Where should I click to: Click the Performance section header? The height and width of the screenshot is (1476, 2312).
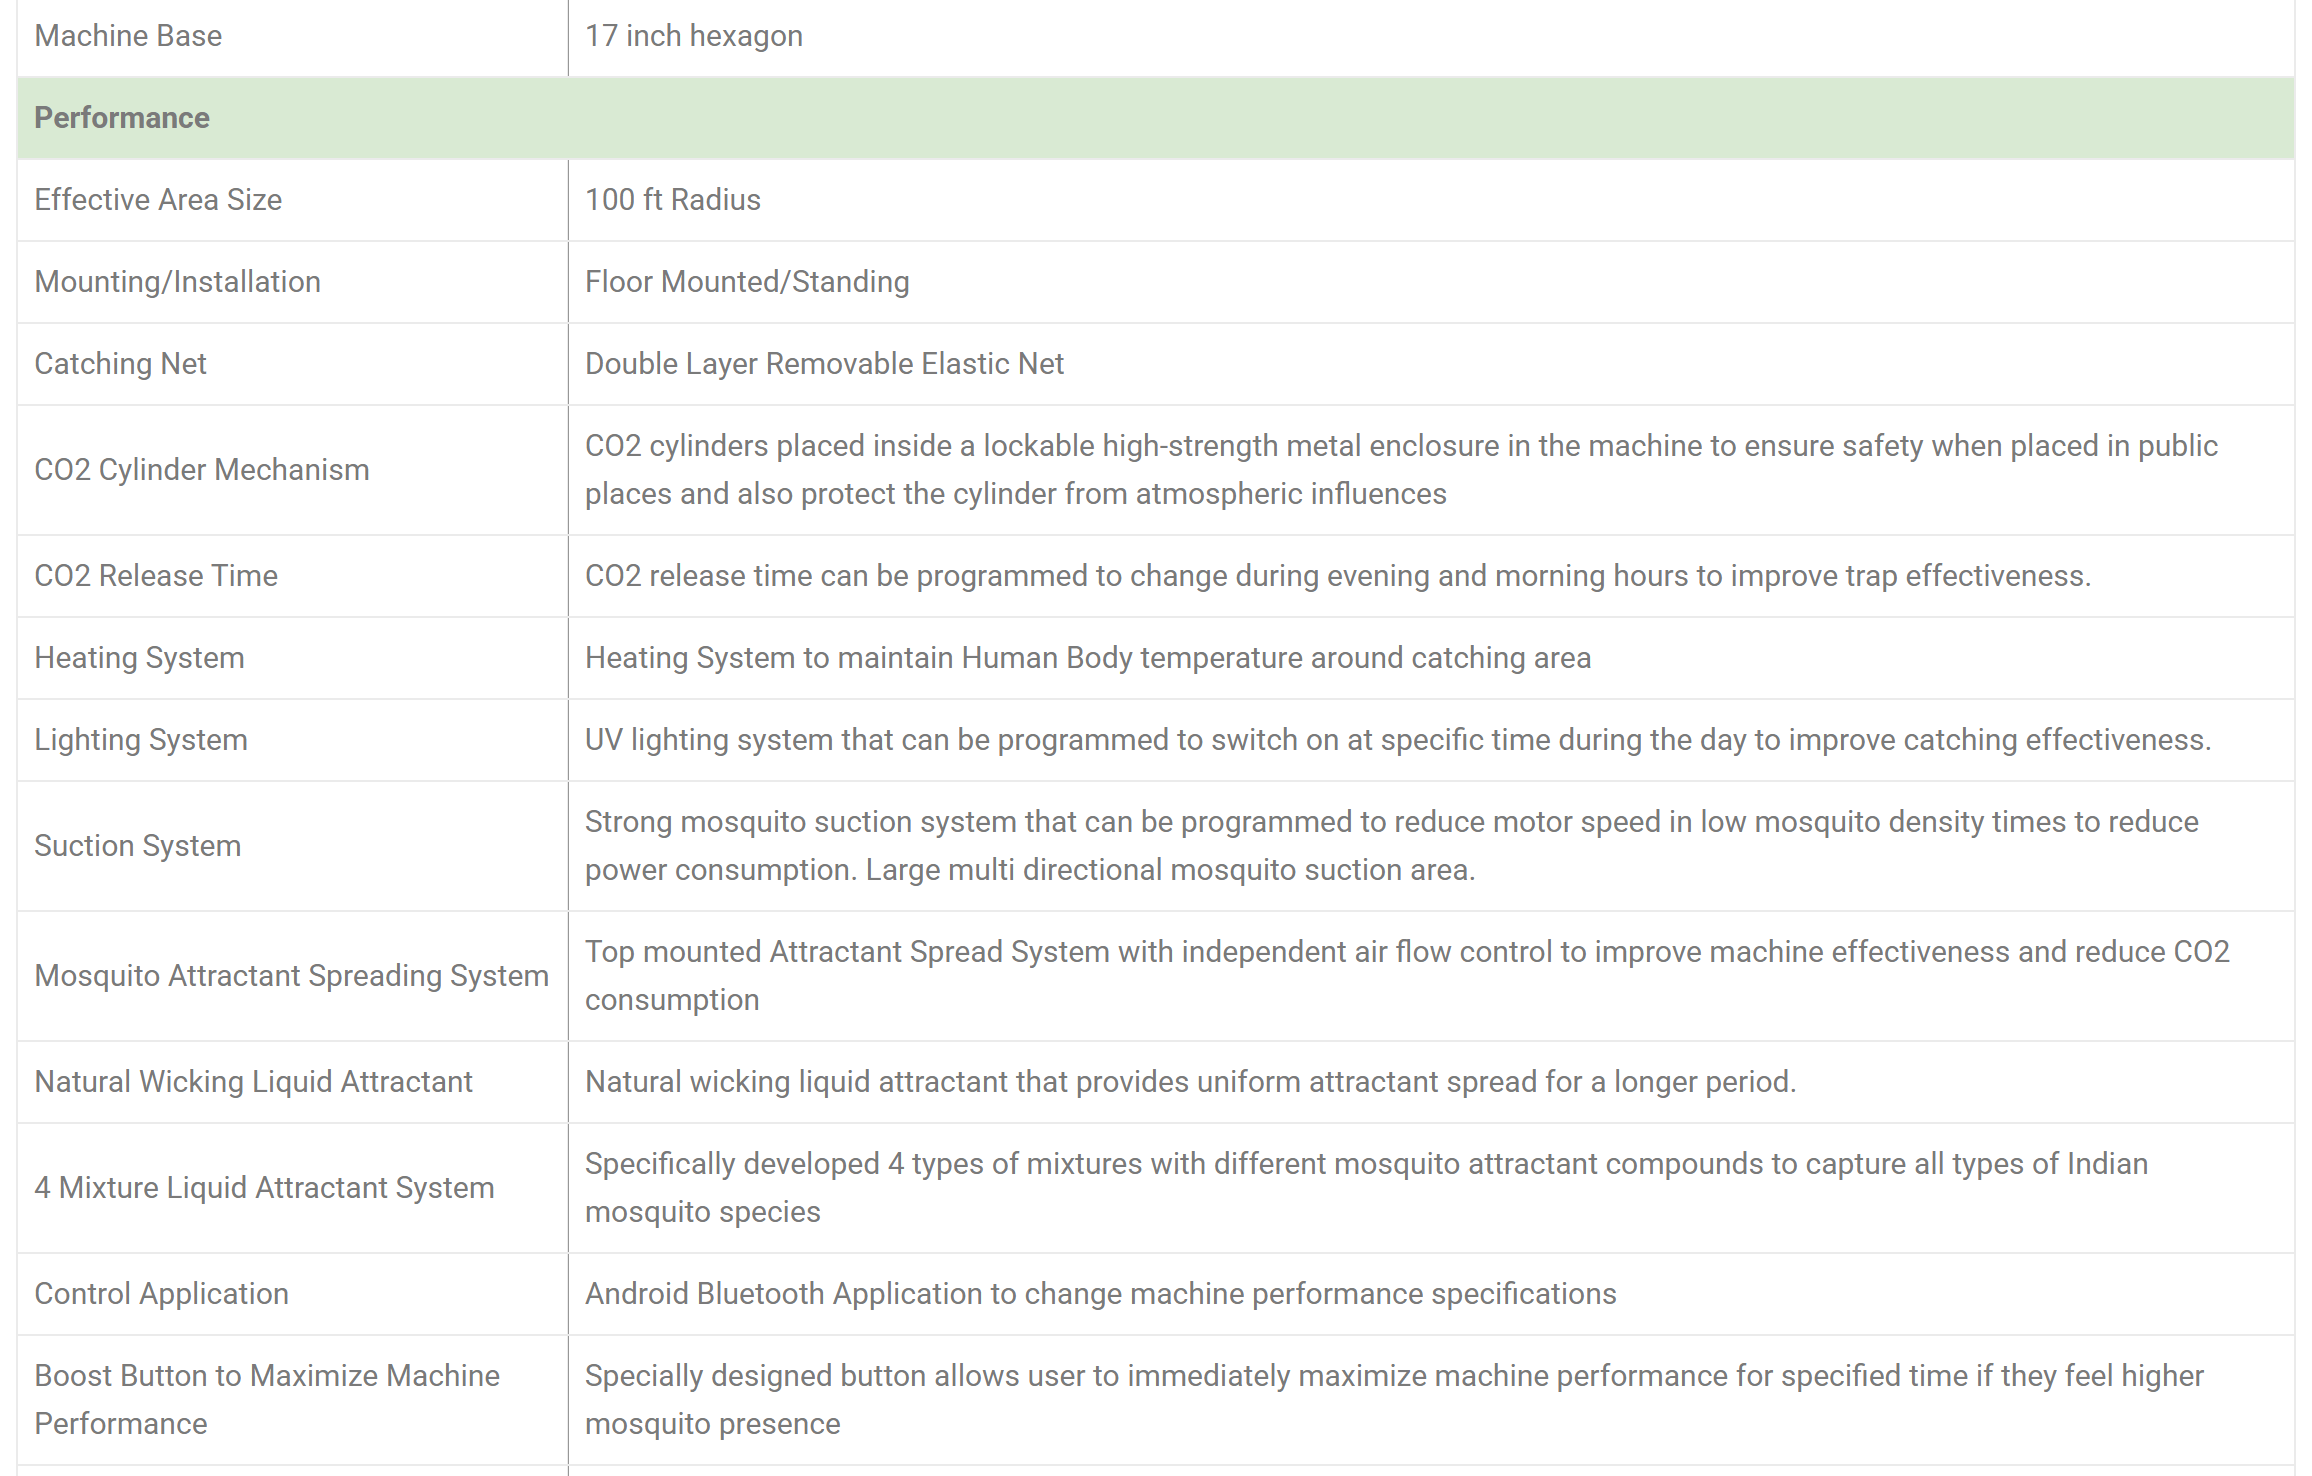pos(122,118)
